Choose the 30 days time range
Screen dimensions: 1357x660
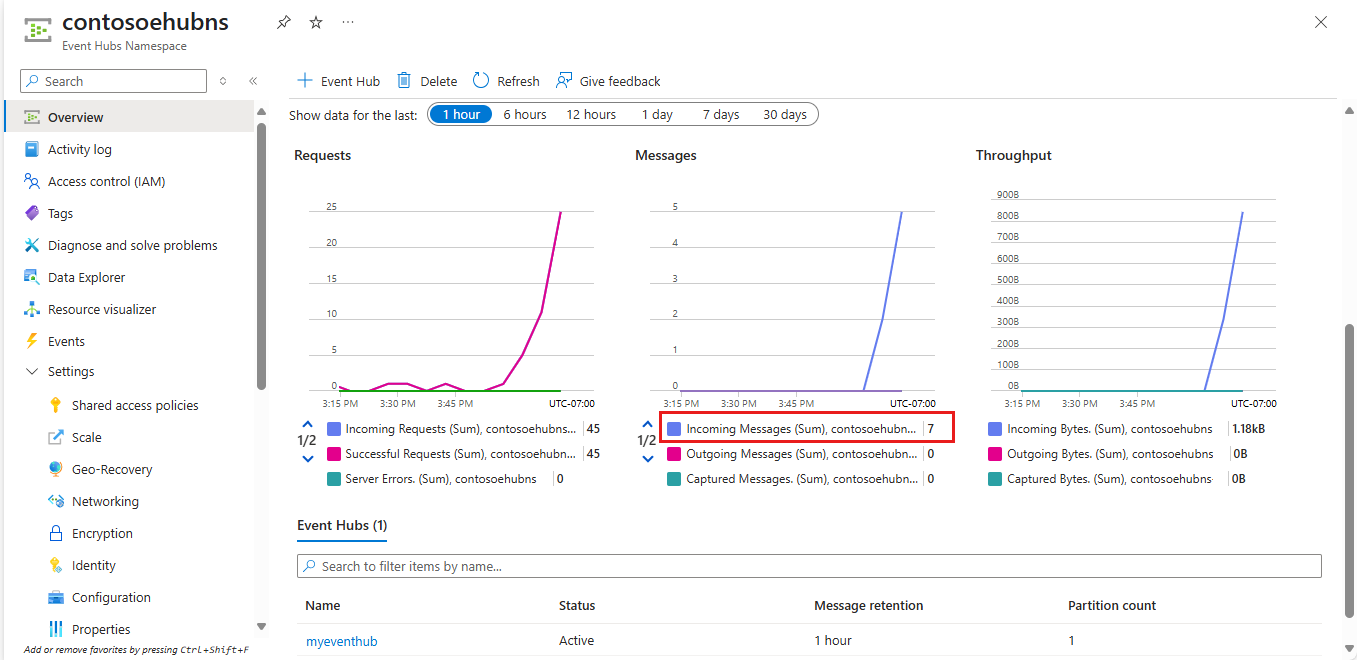pyautogui.click(x=784, y=114)
